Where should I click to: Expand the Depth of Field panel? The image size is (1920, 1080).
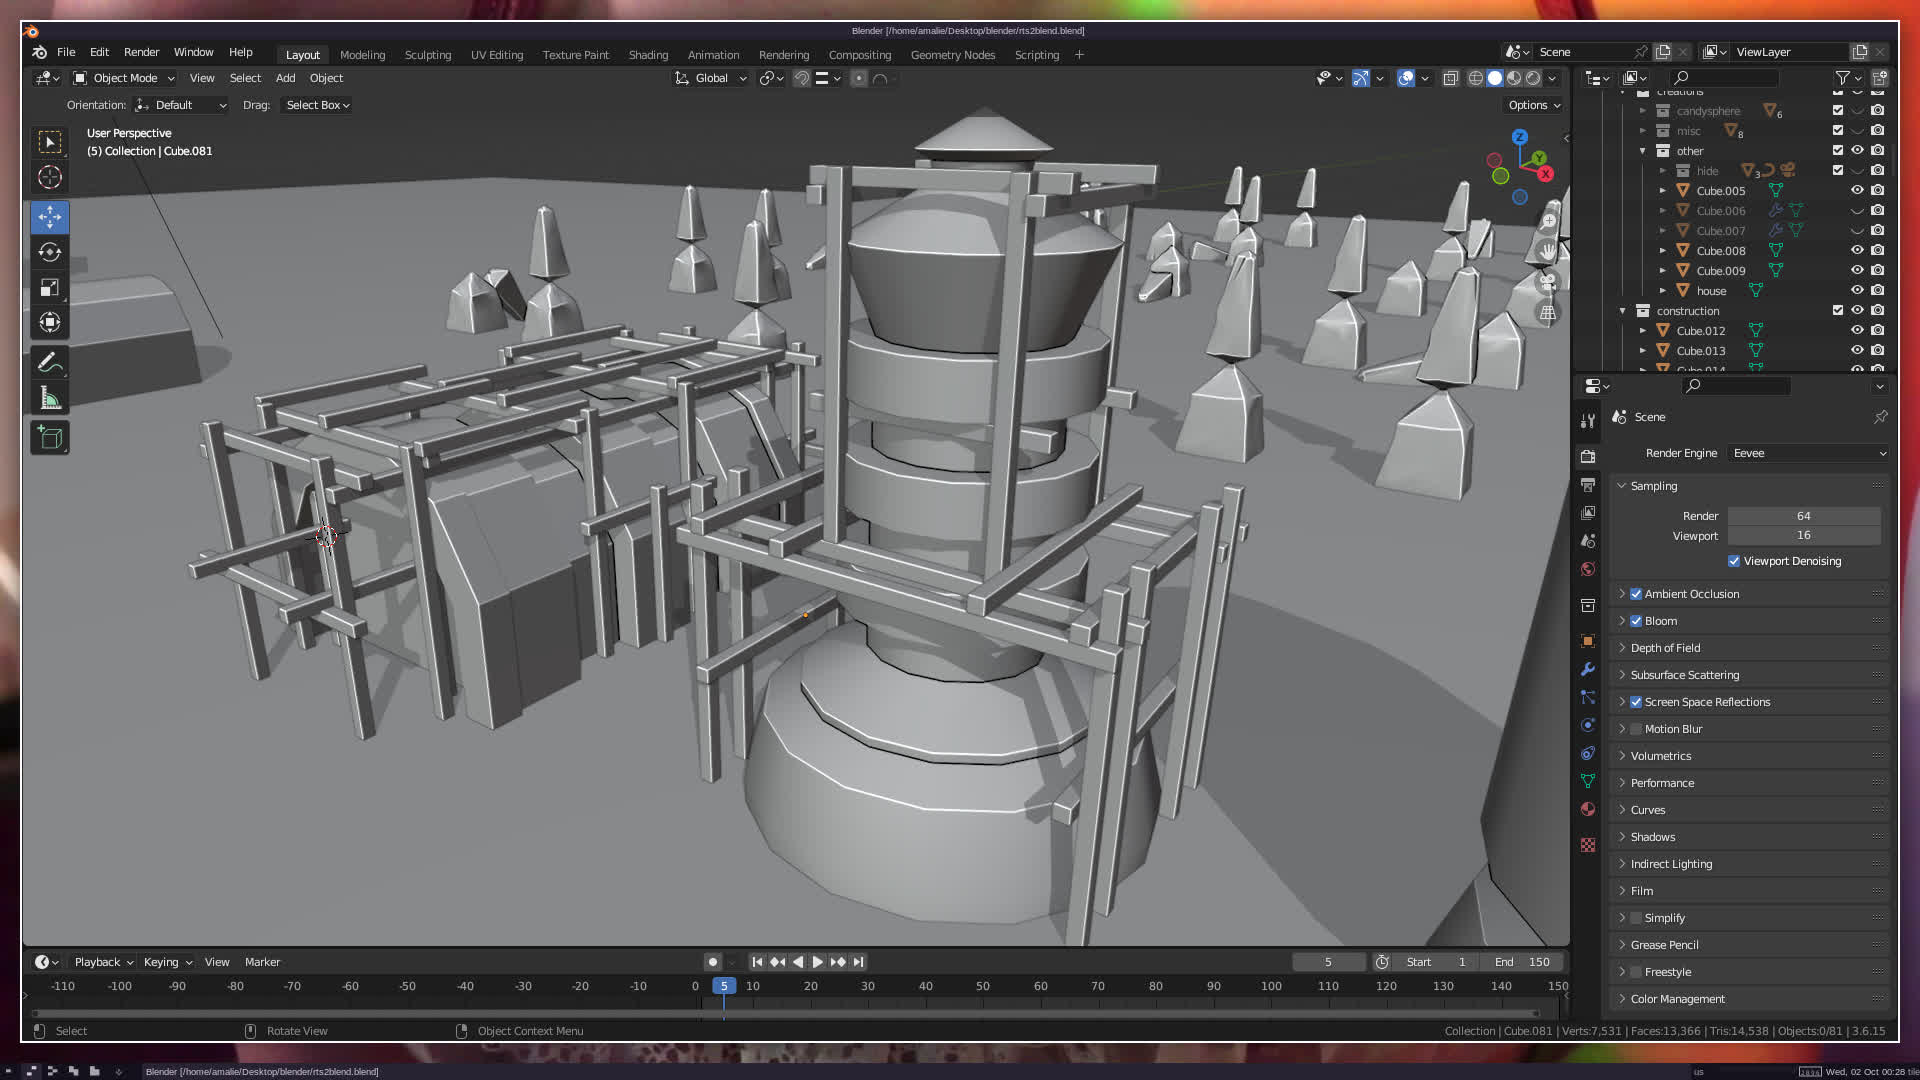pyautogui.click(x=1665, y=648)
